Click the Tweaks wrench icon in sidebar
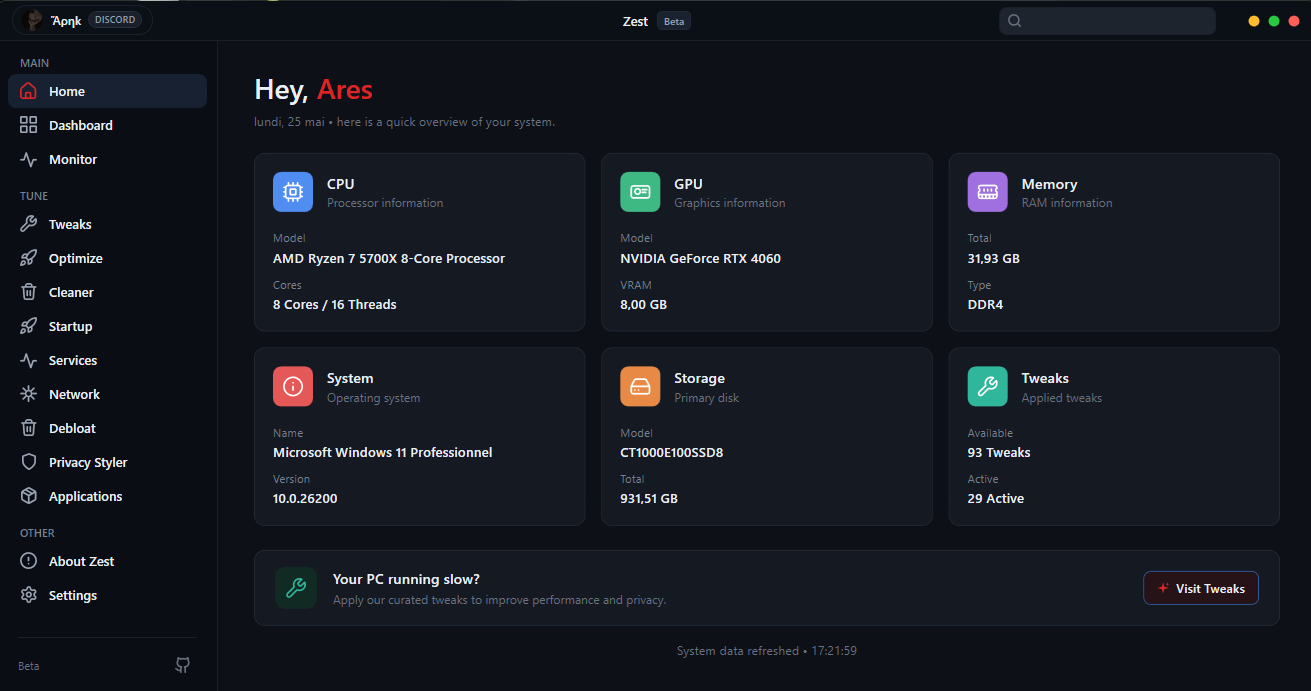This screenshot has height=691, width=1311. pyautogui.click(x=29, y=224)
